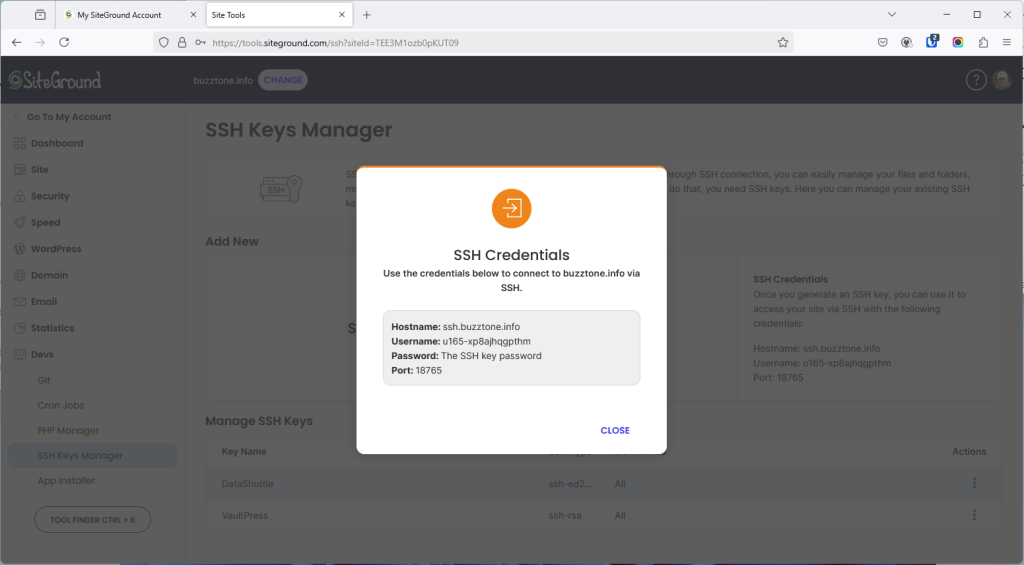
Task: Open actions menu for DataShuttle key
Action: [x=974, y=484]
